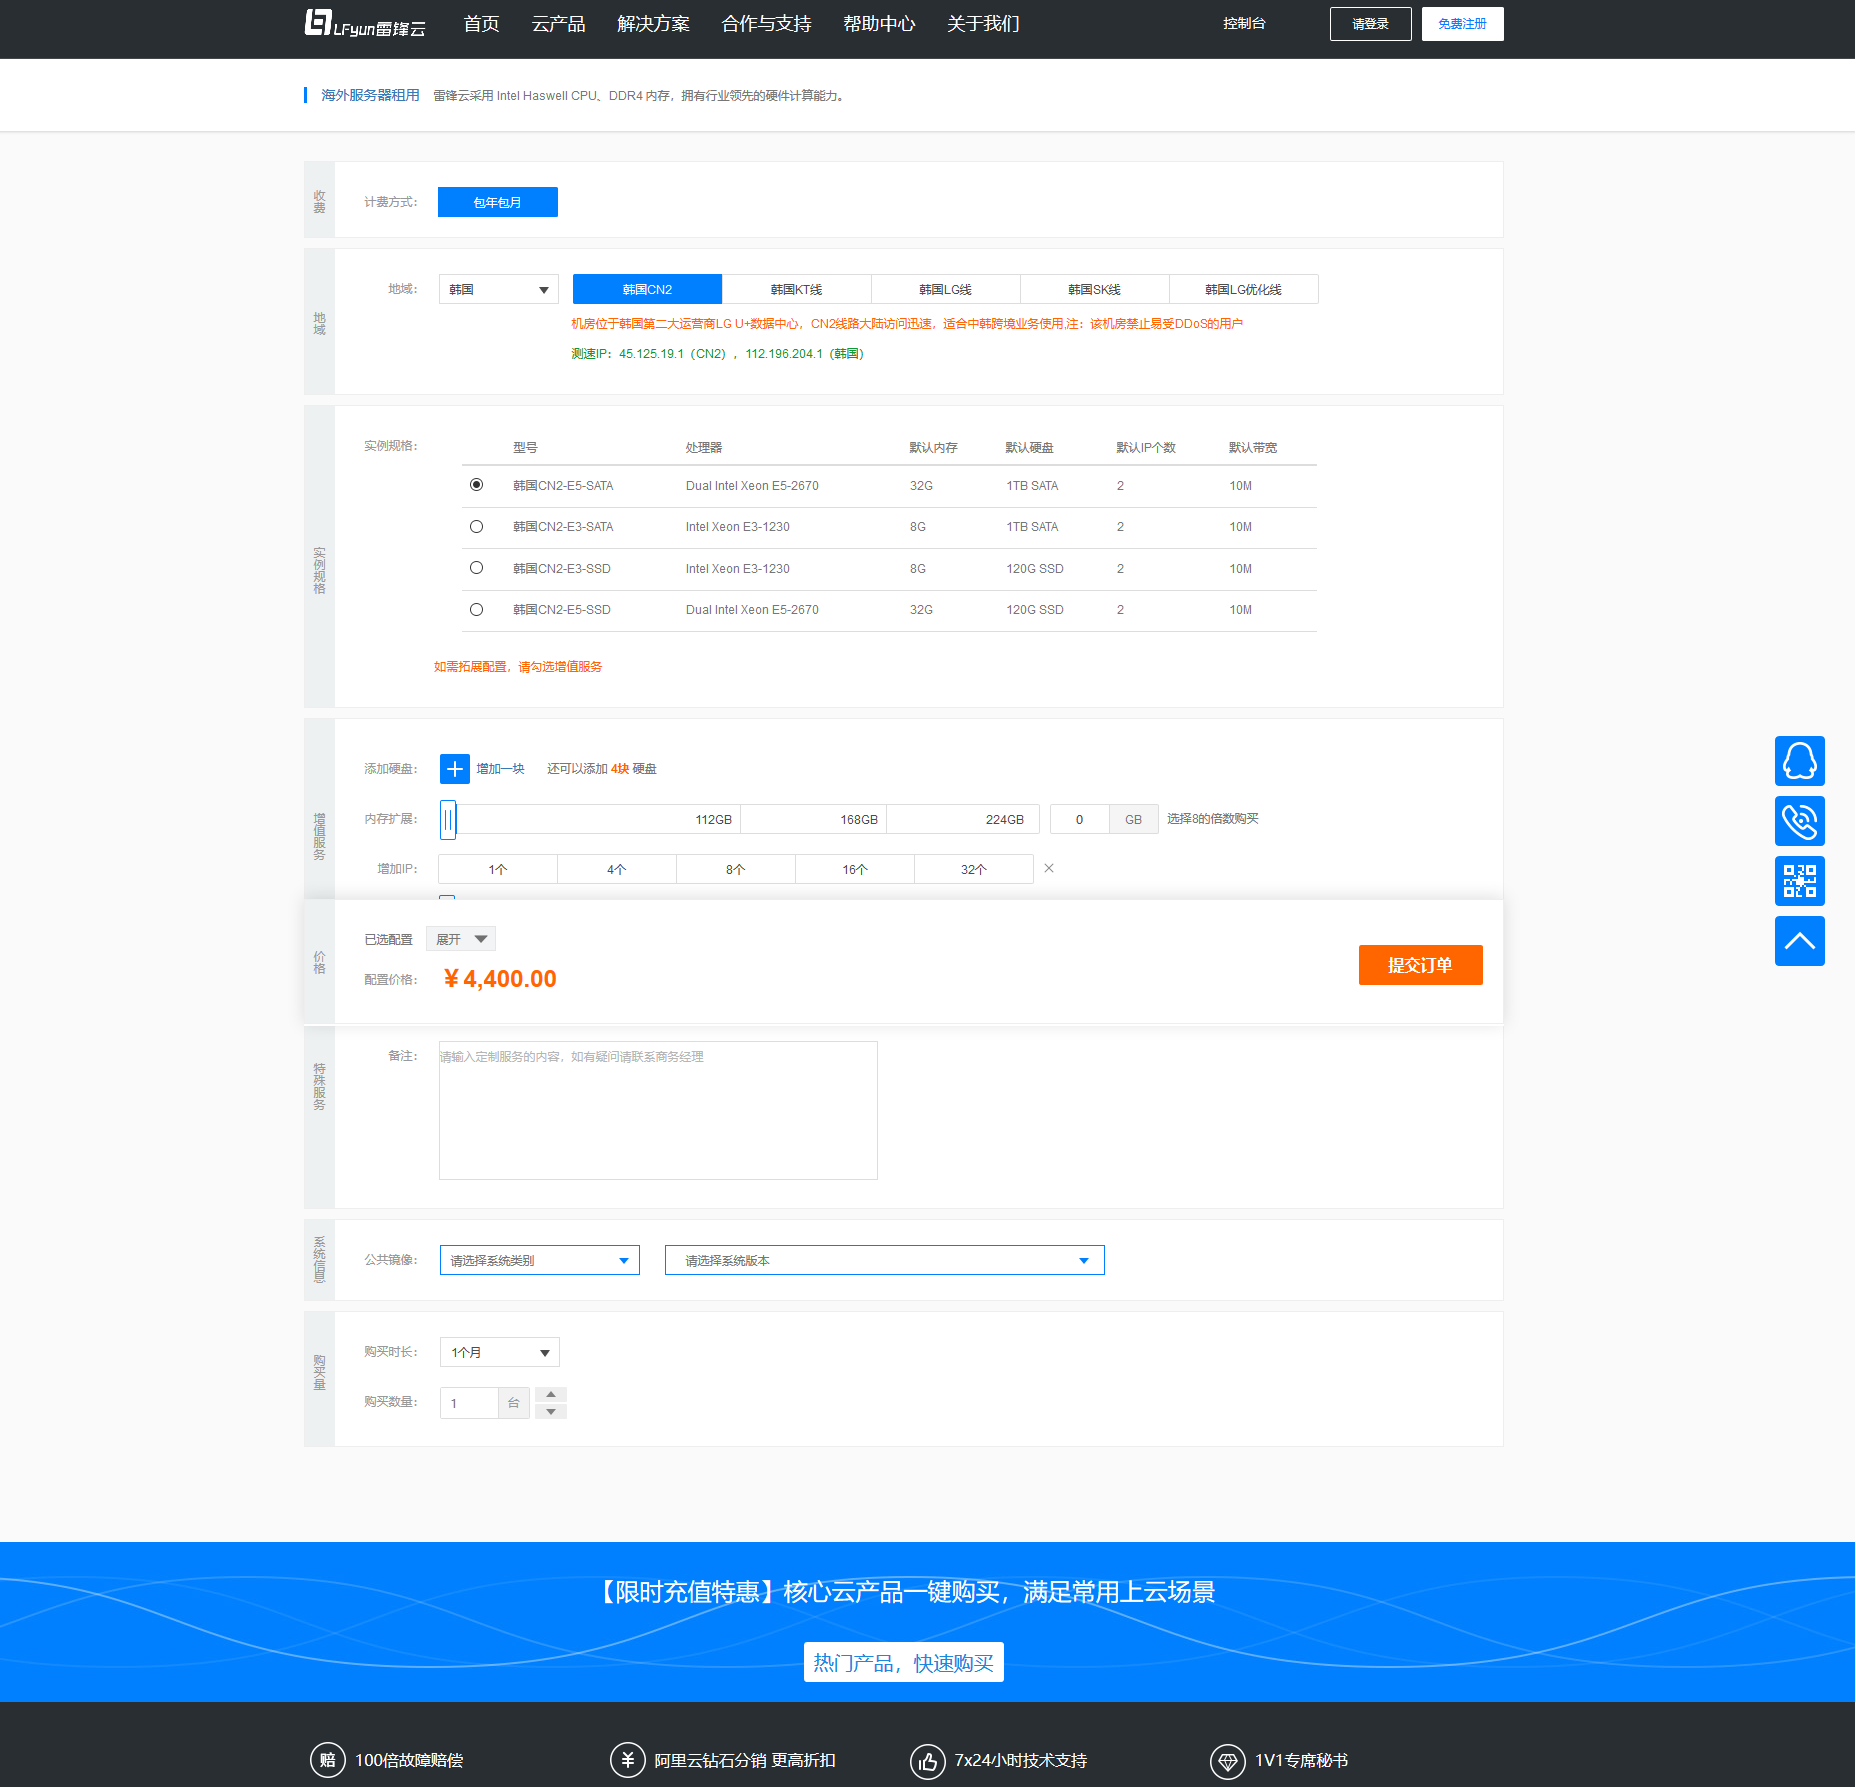Open 帮助中心 in the top navigation
Screen dimensions: 1856x1788
point(879,24)
